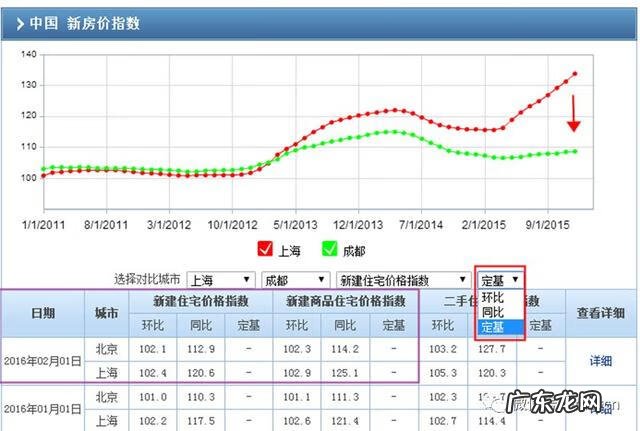Click the value 103.2 in table
This screenshot has width=640, height=431.
443,349
